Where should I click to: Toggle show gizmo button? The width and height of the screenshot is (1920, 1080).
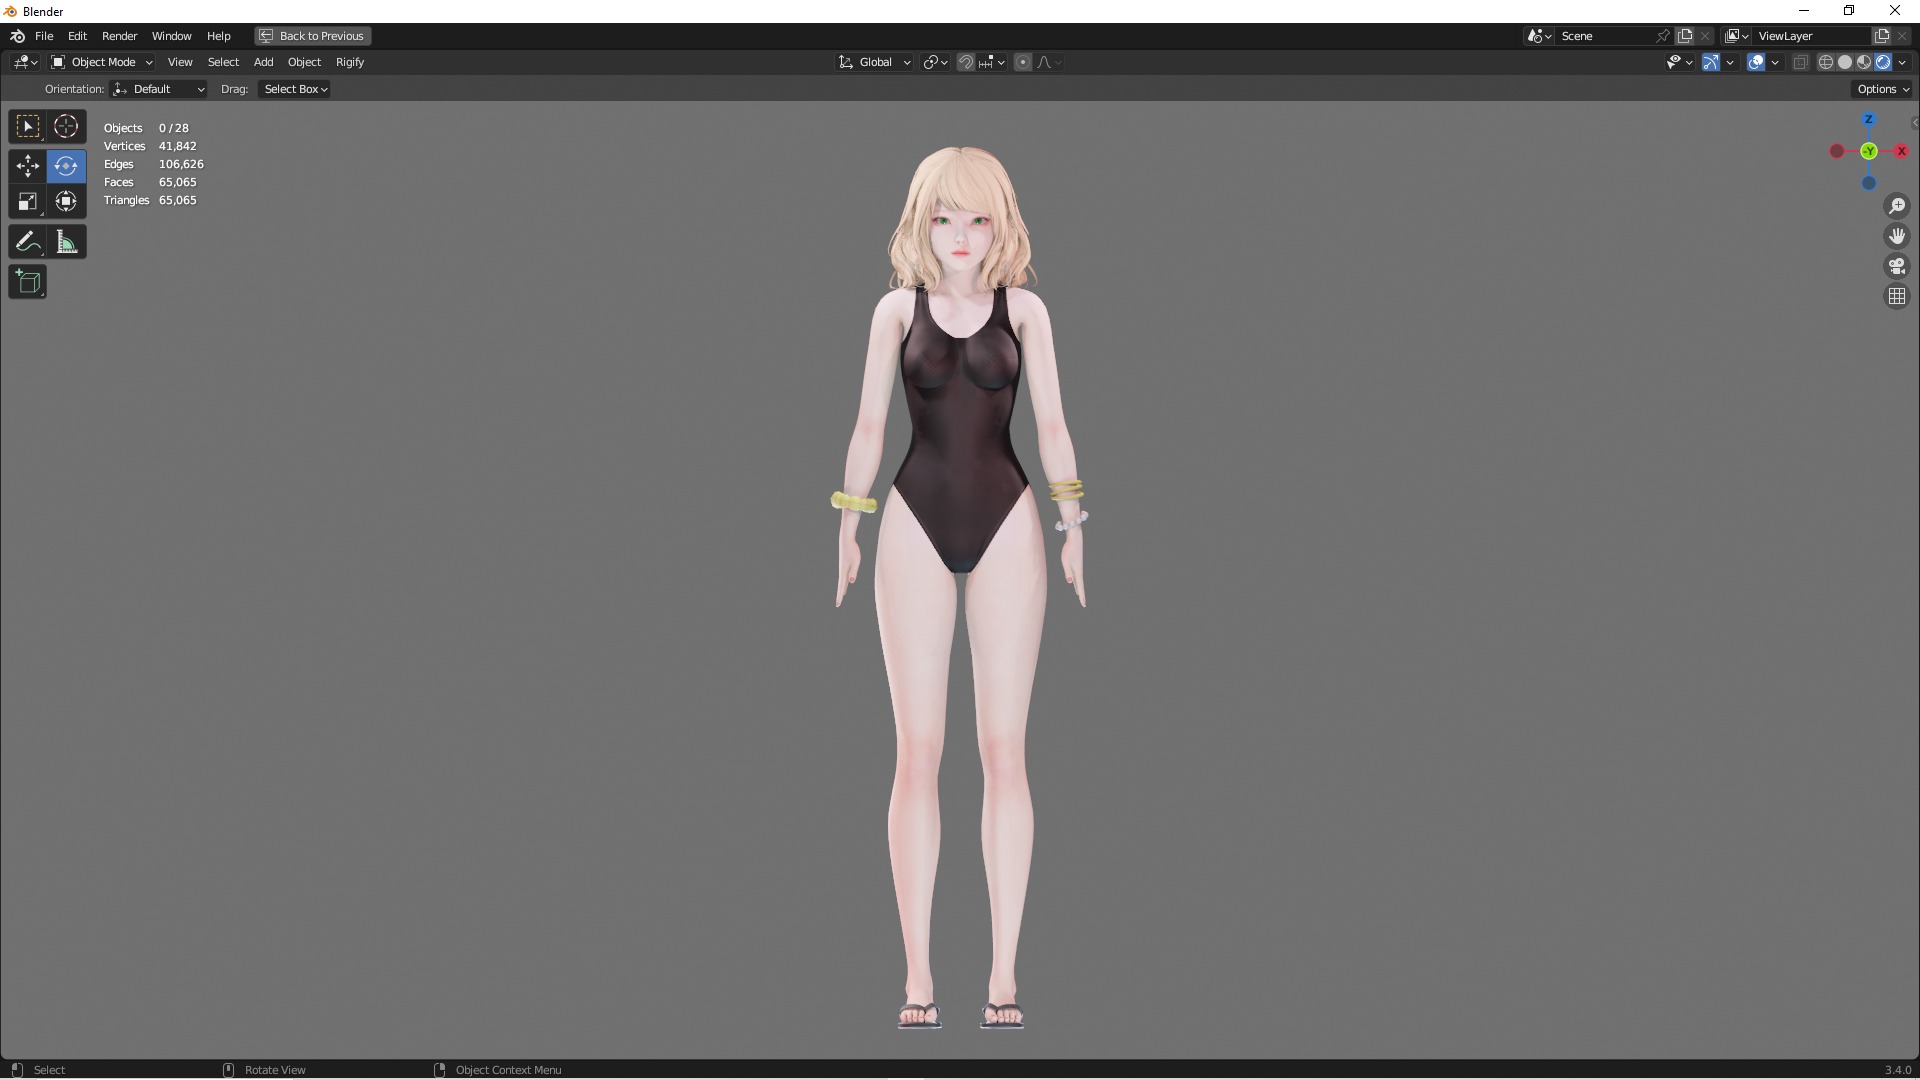tap(1711, 62)
